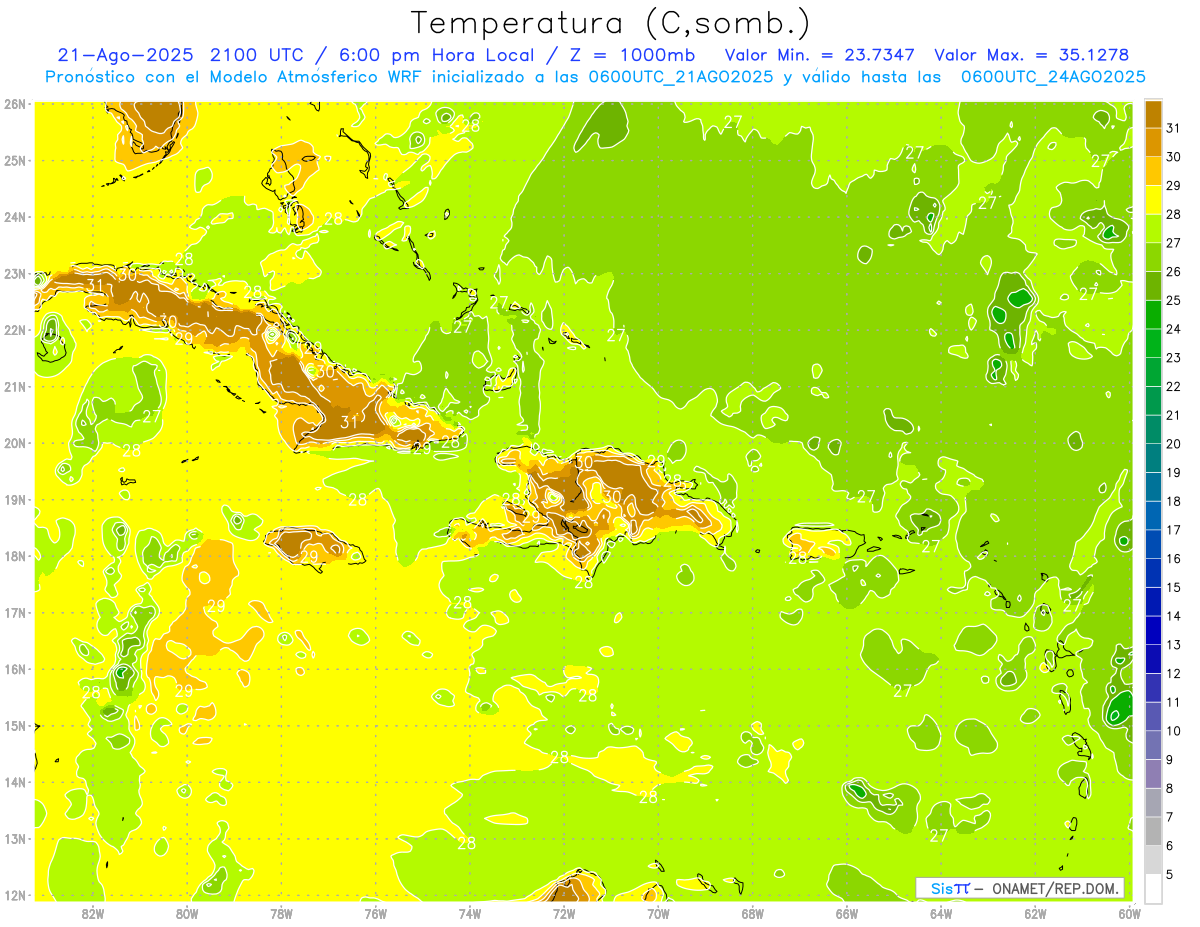Click the "82W" longitude axis label
The height and width of the screenshot is (927, 1200).
coord(93,913)
